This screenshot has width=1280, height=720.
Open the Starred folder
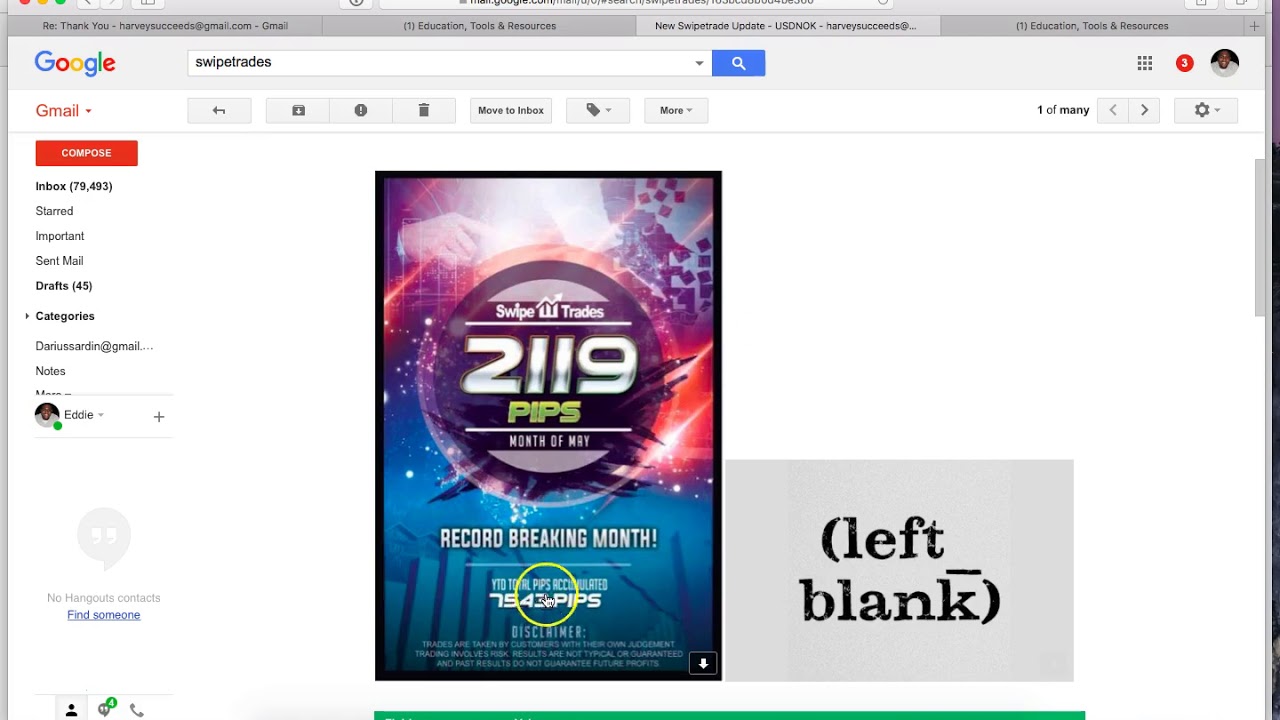point(54,211)
